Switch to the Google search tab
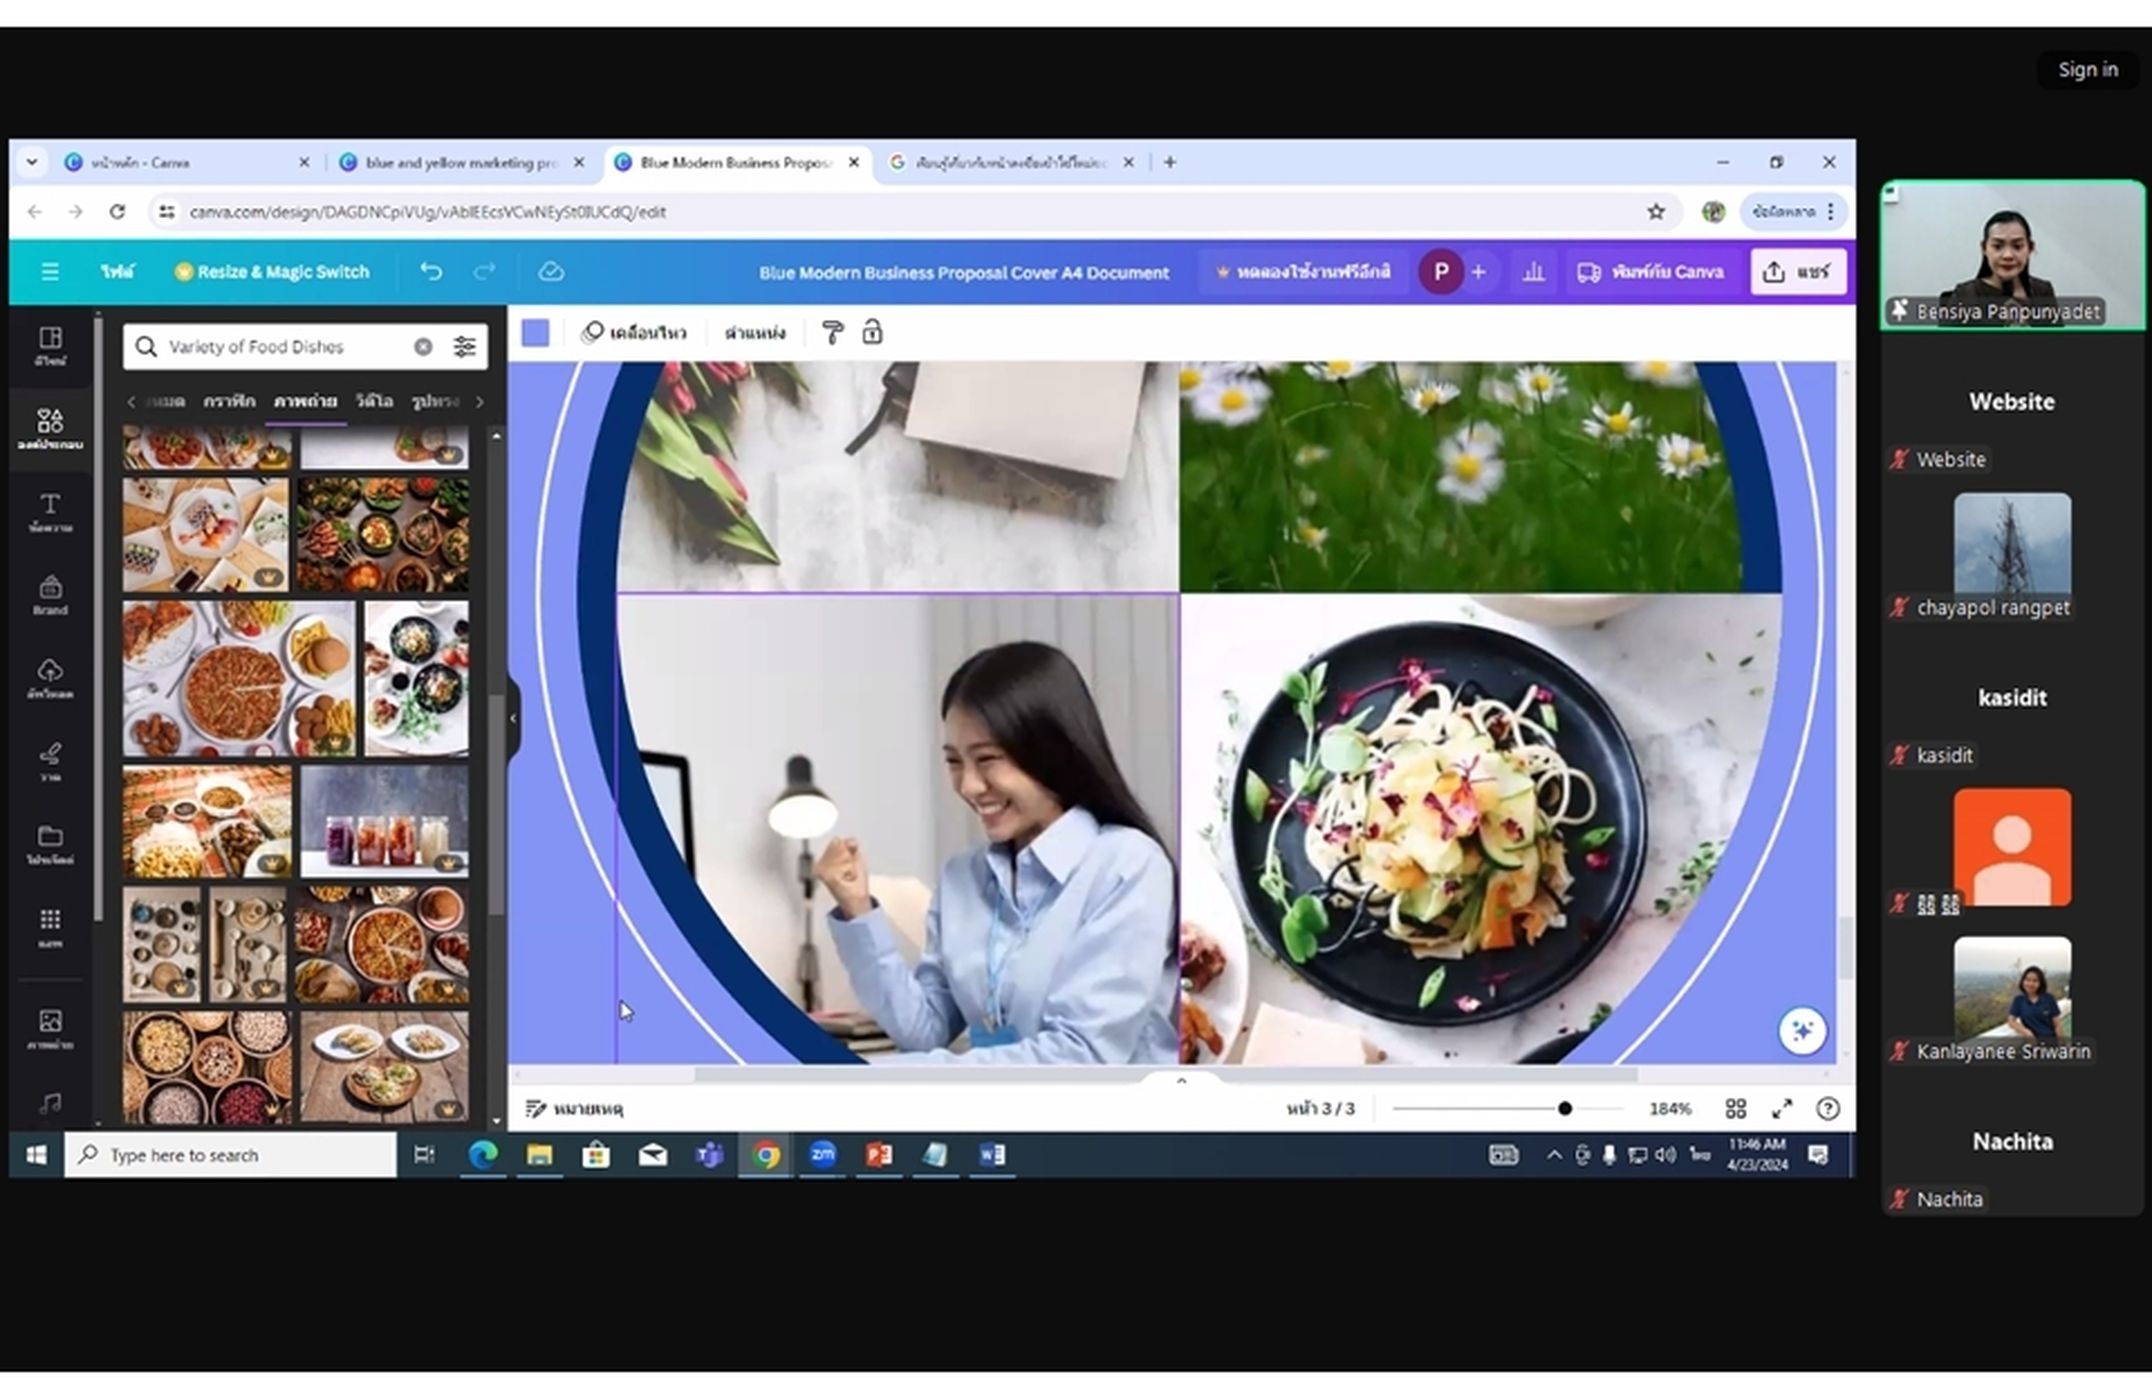The width and height of the screenshot is (2152, 1399). click(x=1011, y=162)
